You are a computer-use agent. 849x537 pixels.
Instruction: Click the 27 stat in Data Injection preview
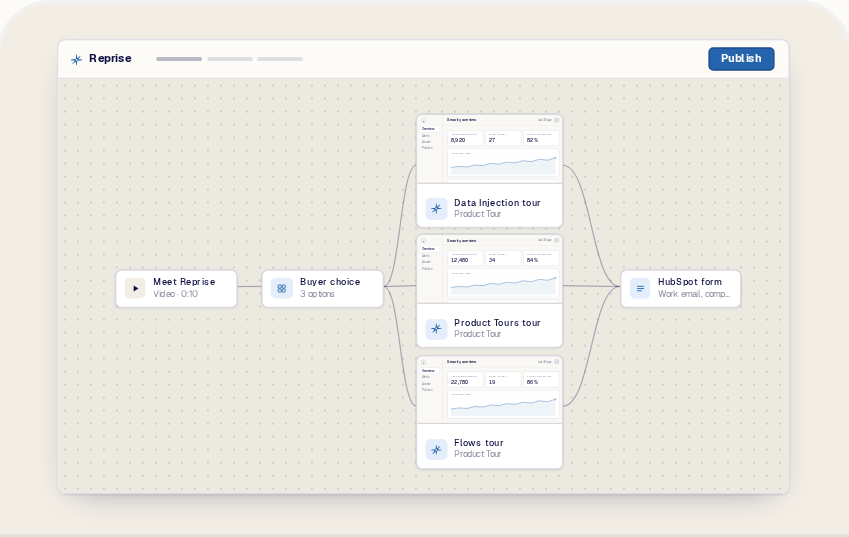[x=492, y=140]
